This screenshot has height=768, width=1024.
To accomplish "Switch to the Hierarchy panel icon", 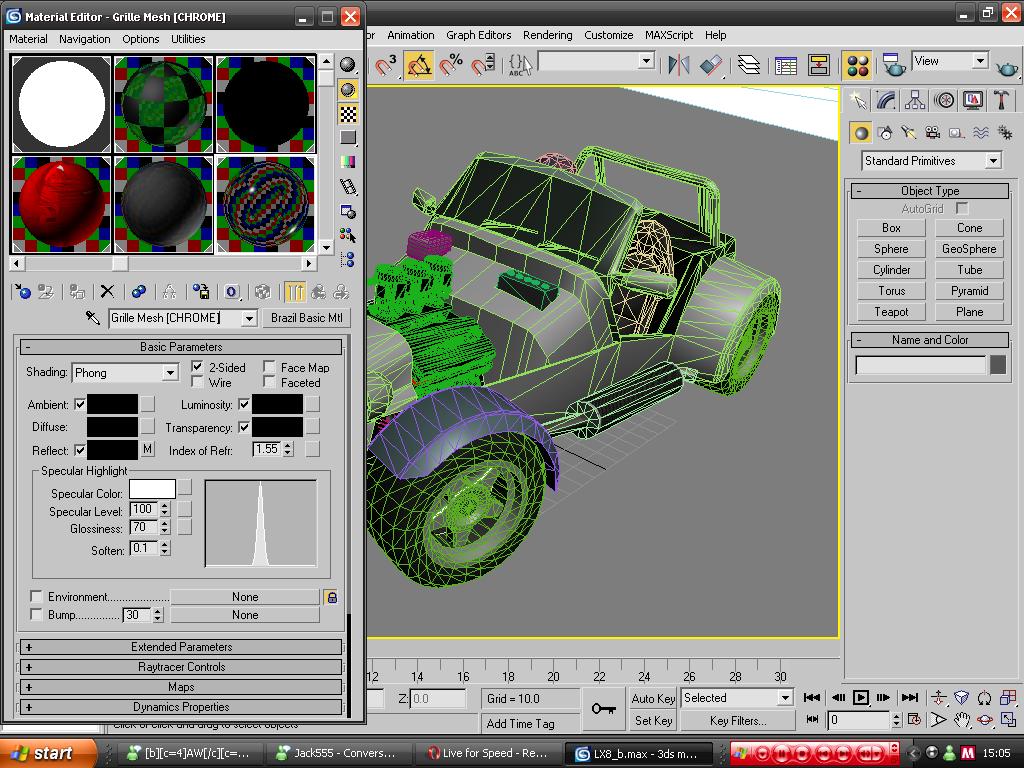I will click(915, 101).
